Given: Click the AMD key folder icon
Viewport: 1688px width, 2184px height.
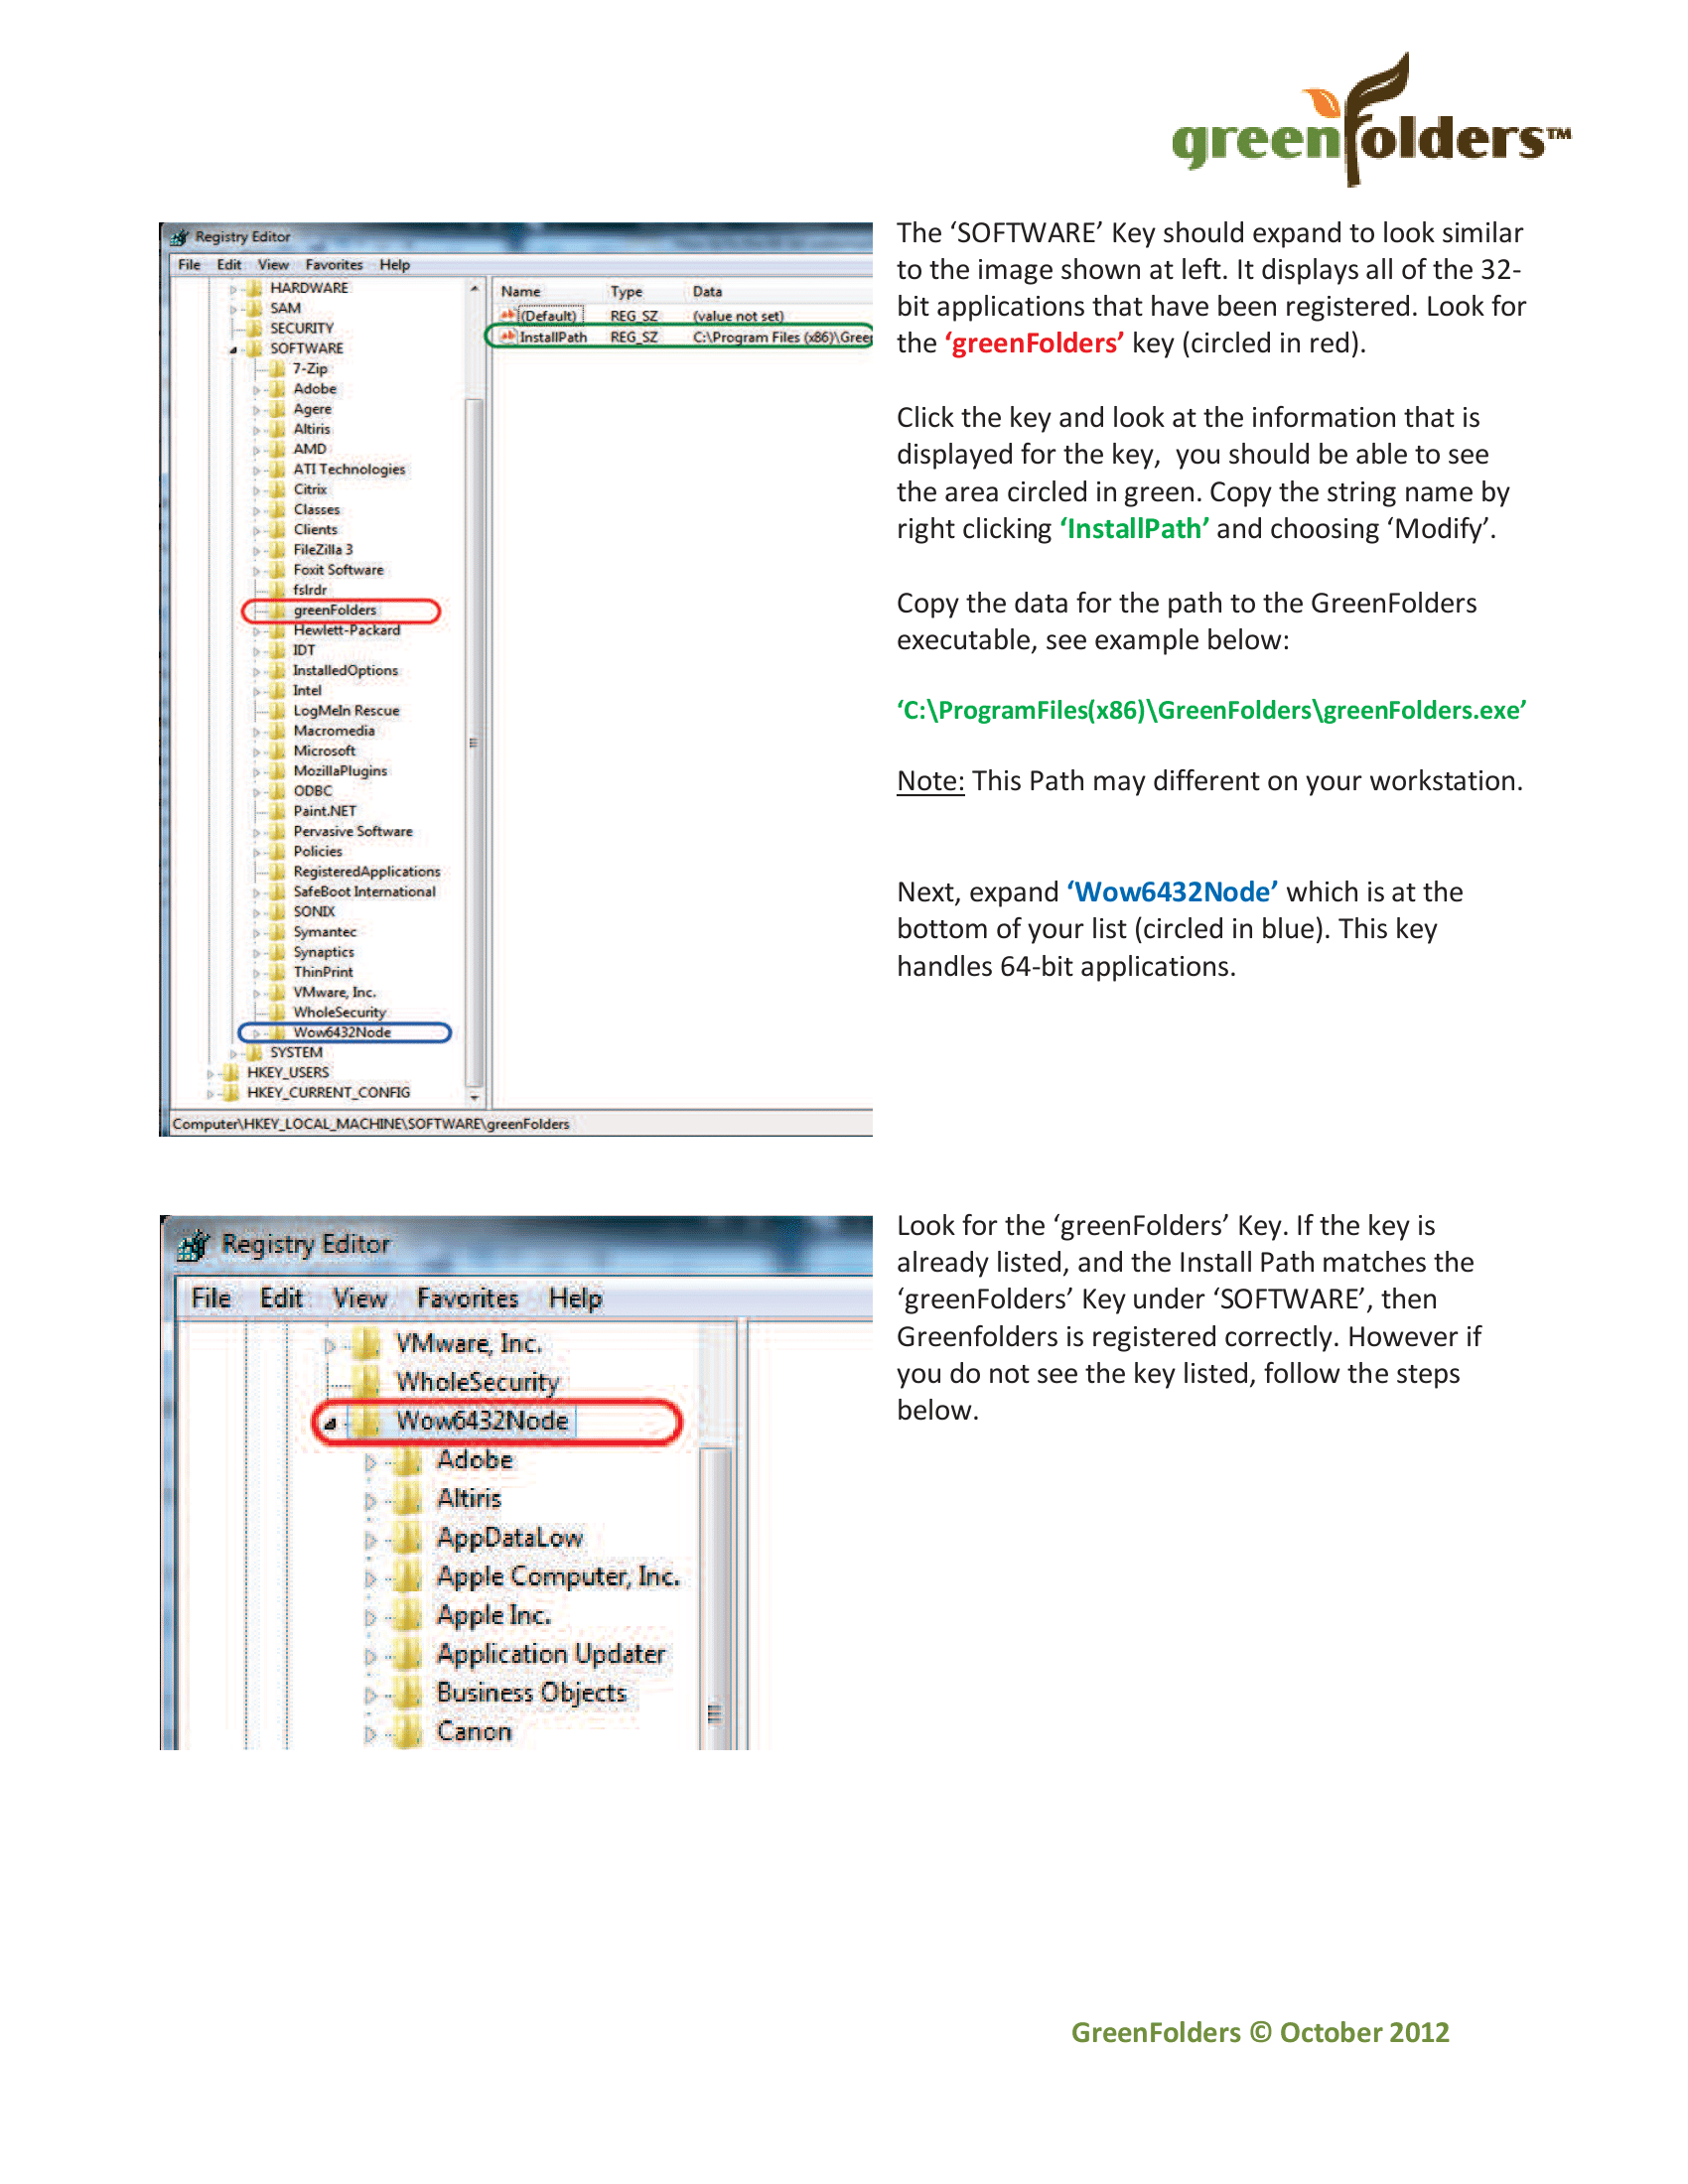Looking at the screenshot, I should [277, 449].
